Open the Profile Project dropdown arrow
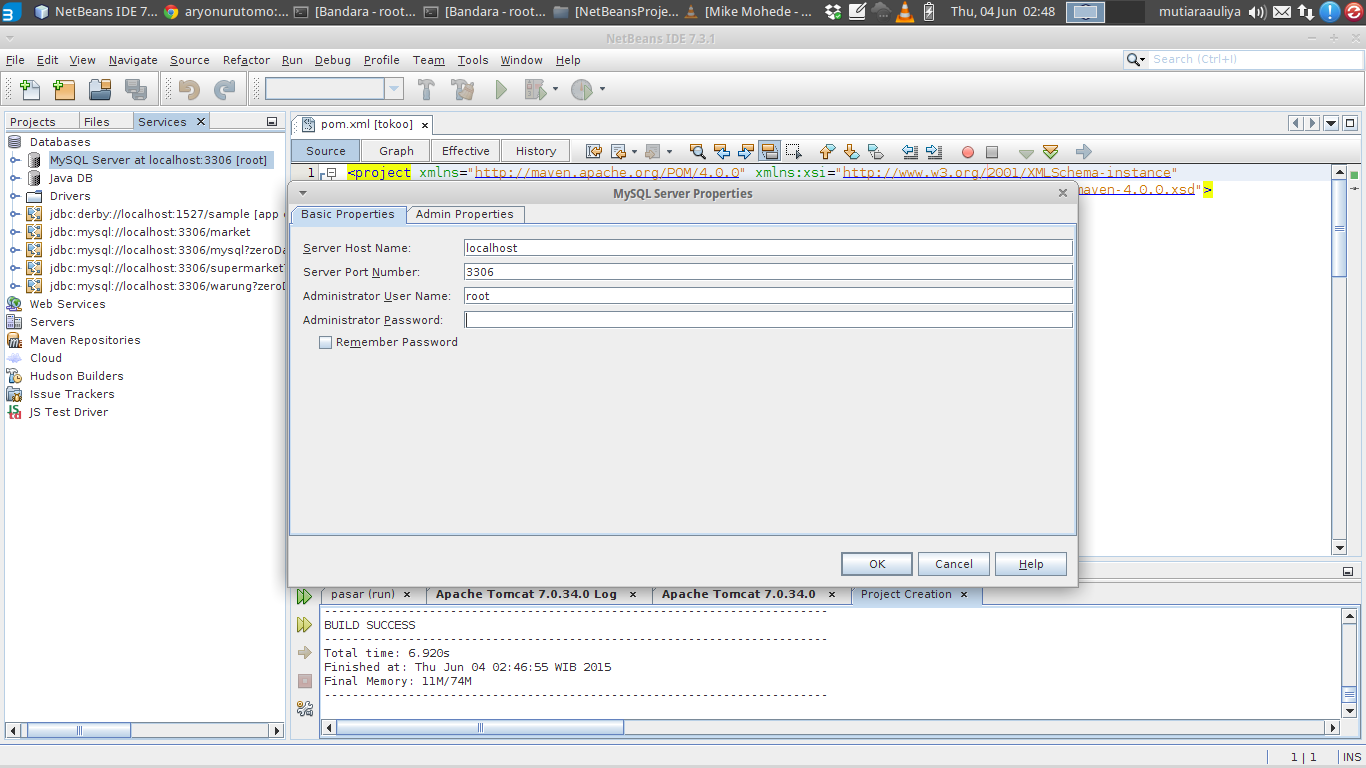Viewport: 1366px width, 768px height. 602,89
